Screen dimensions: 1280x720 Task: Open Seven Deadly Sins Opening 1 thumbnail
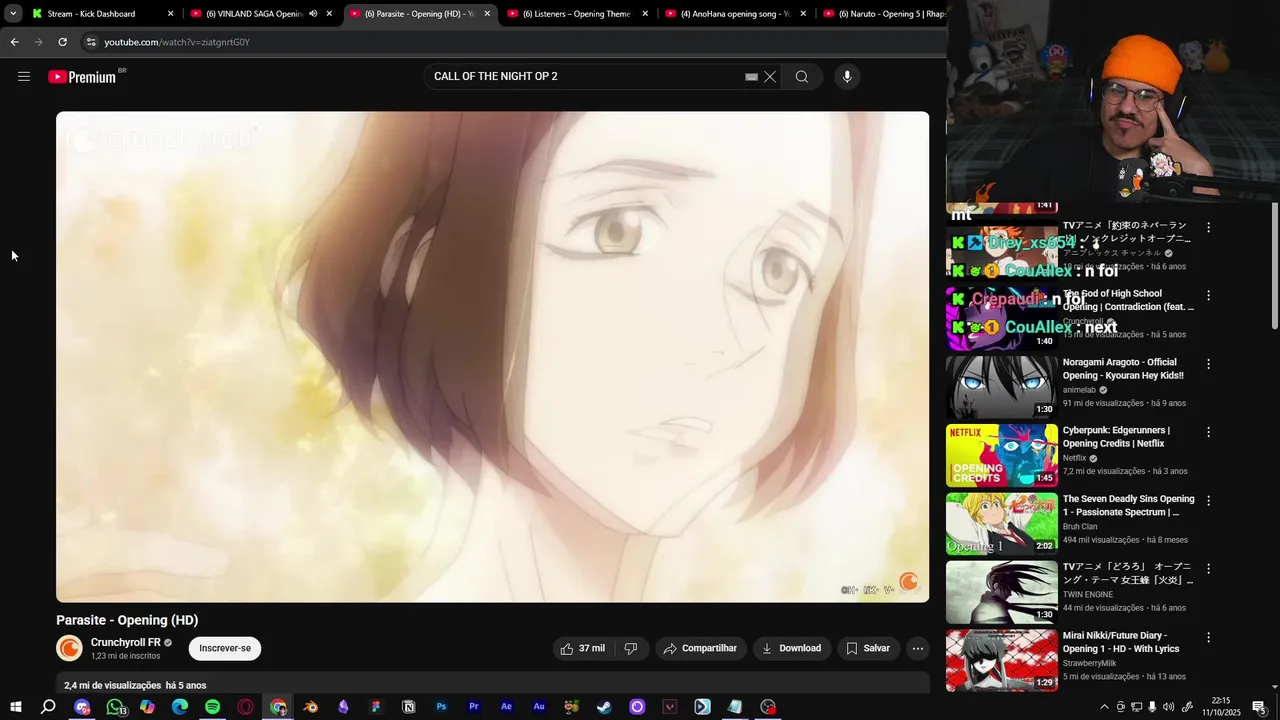[x=1002, y=523]
